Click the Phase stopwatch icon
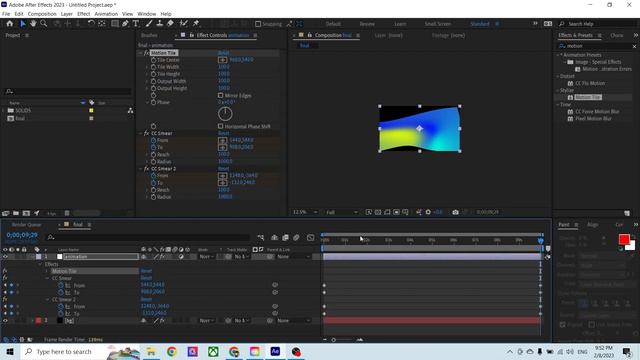 point(153,102)
